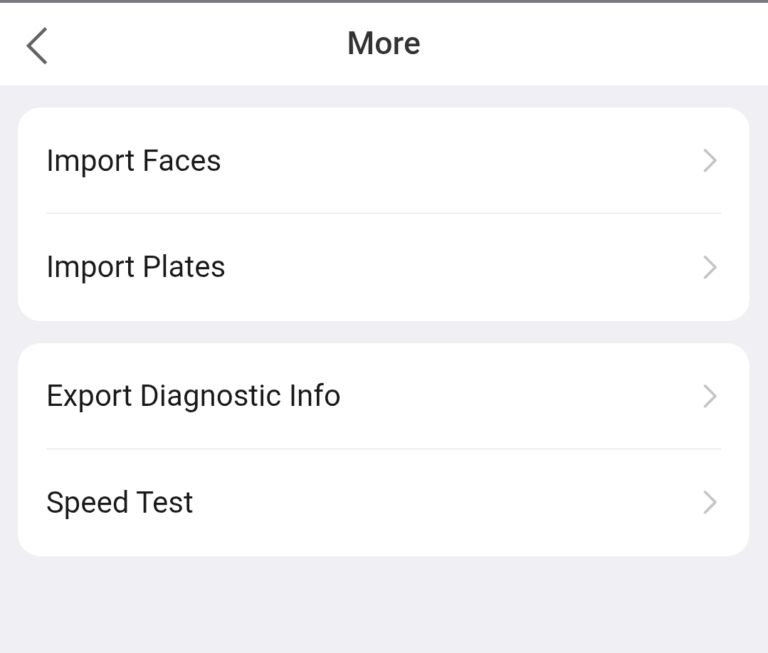Click the chevron beside Import Plates
Image resolution: width=768 pixels, height=653 pixels.
[710, 267]
